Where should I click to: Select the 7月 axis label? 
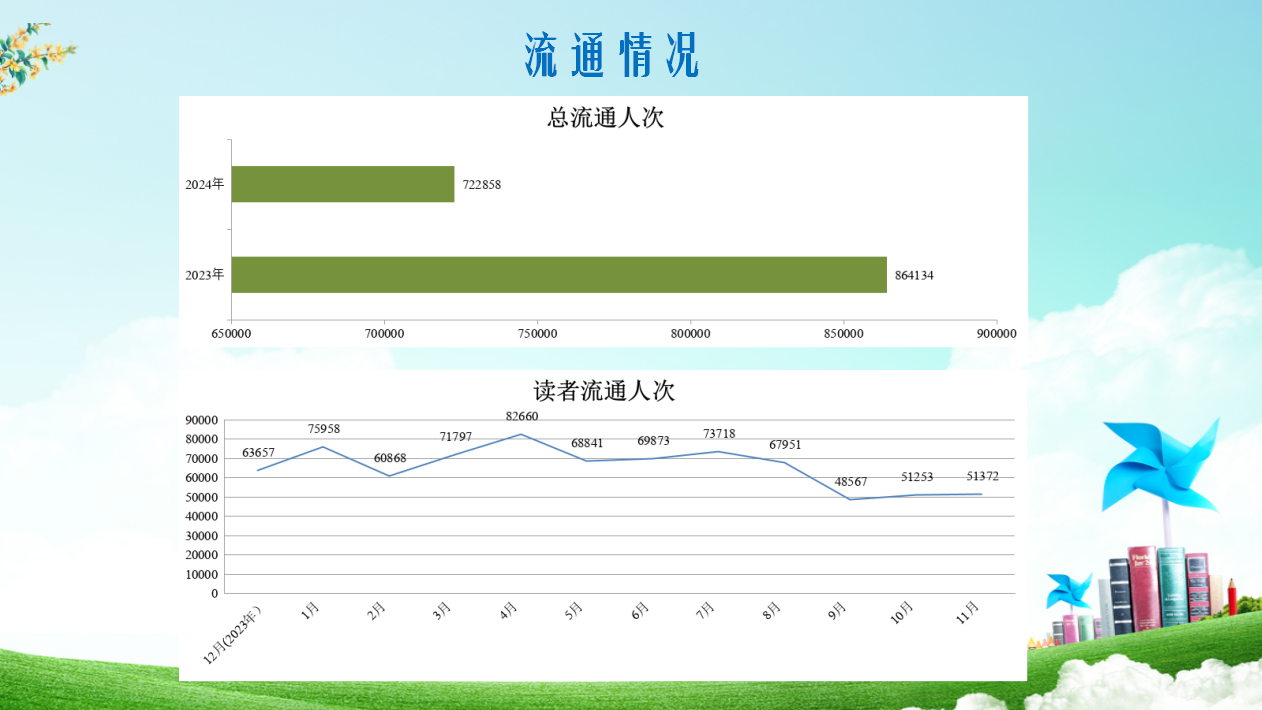(x=706, y=610)
